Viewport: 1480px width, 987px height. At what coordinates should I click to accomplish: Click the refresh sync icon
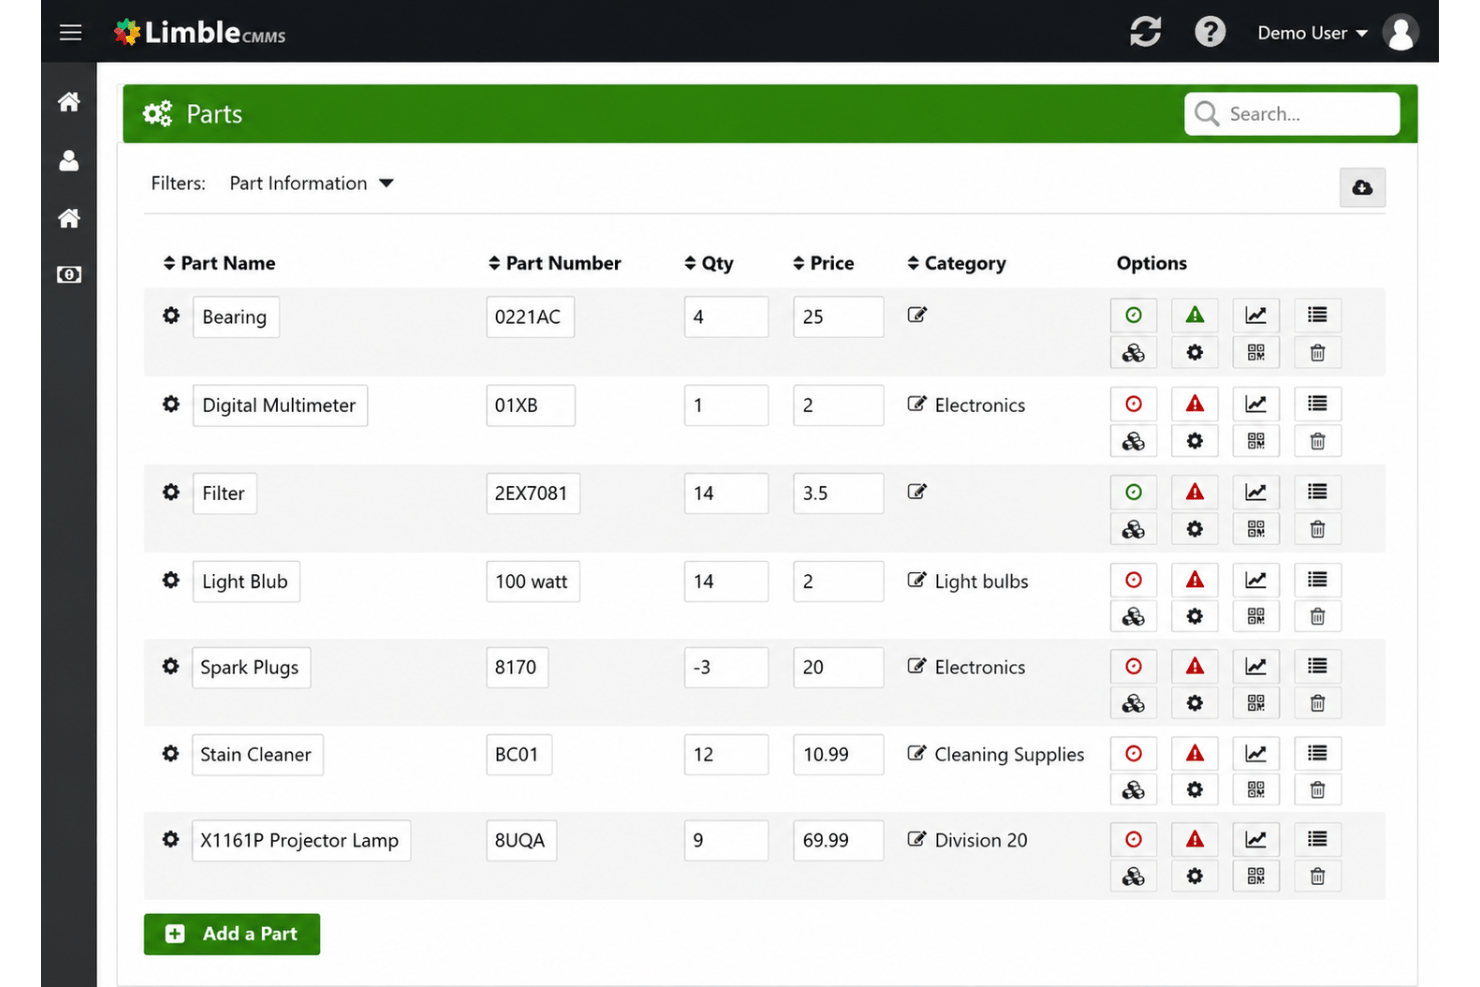coord(1145,32)
